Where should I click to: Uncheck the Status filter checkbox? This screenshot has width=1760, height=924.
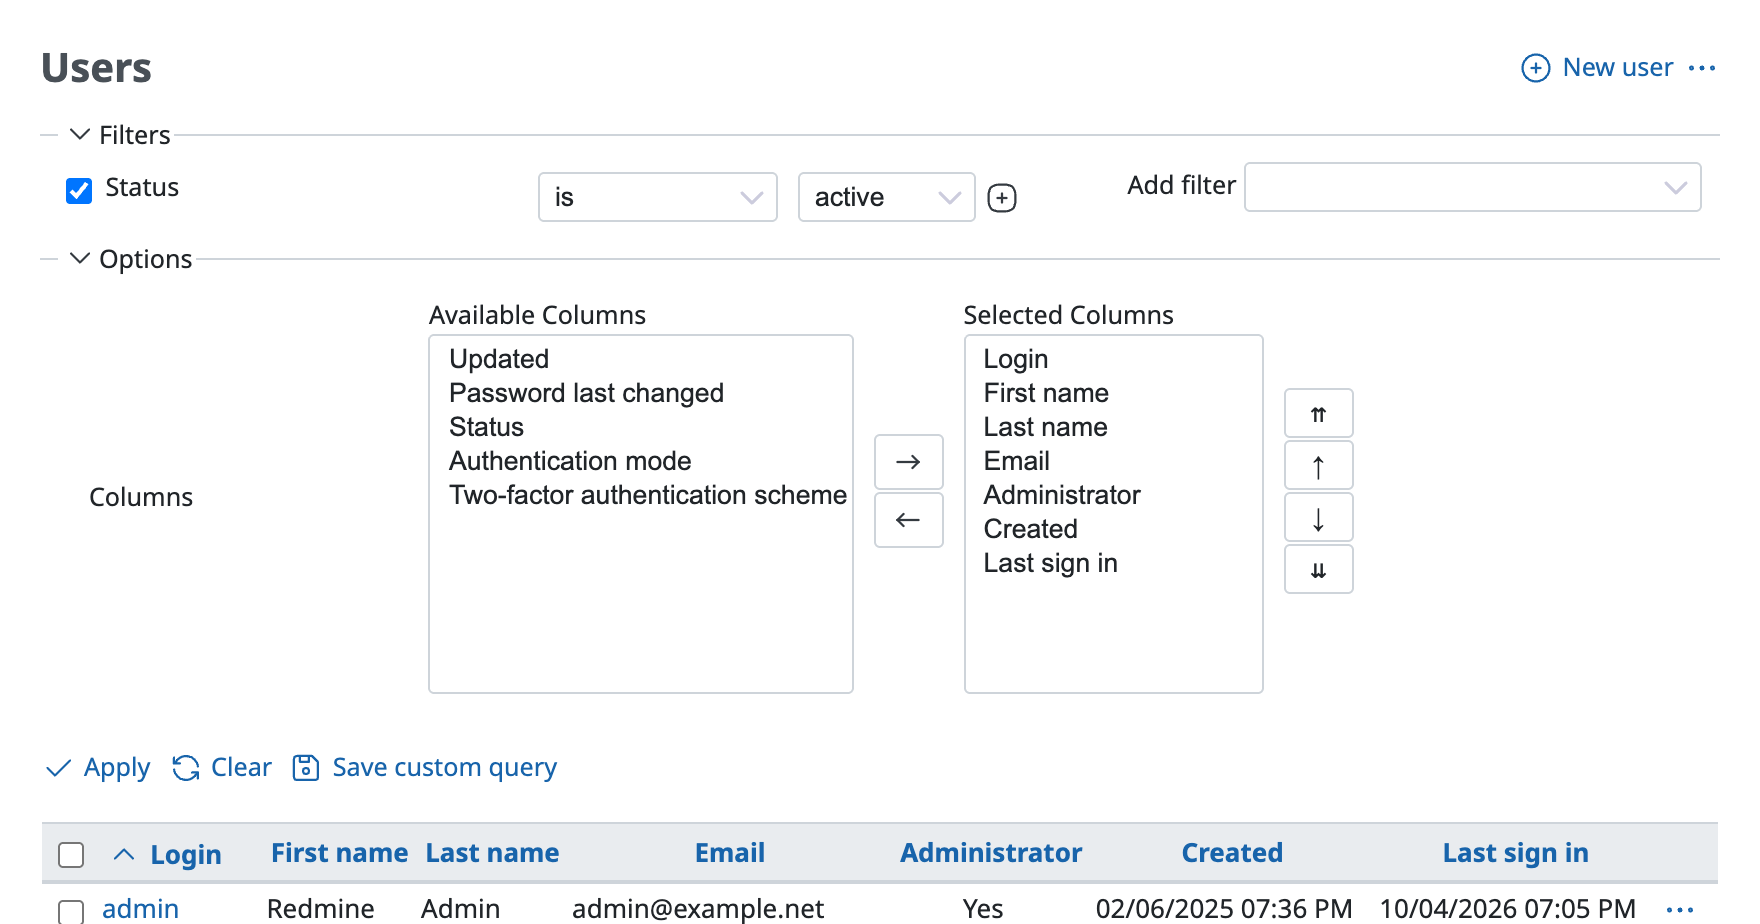coord(79,190)
